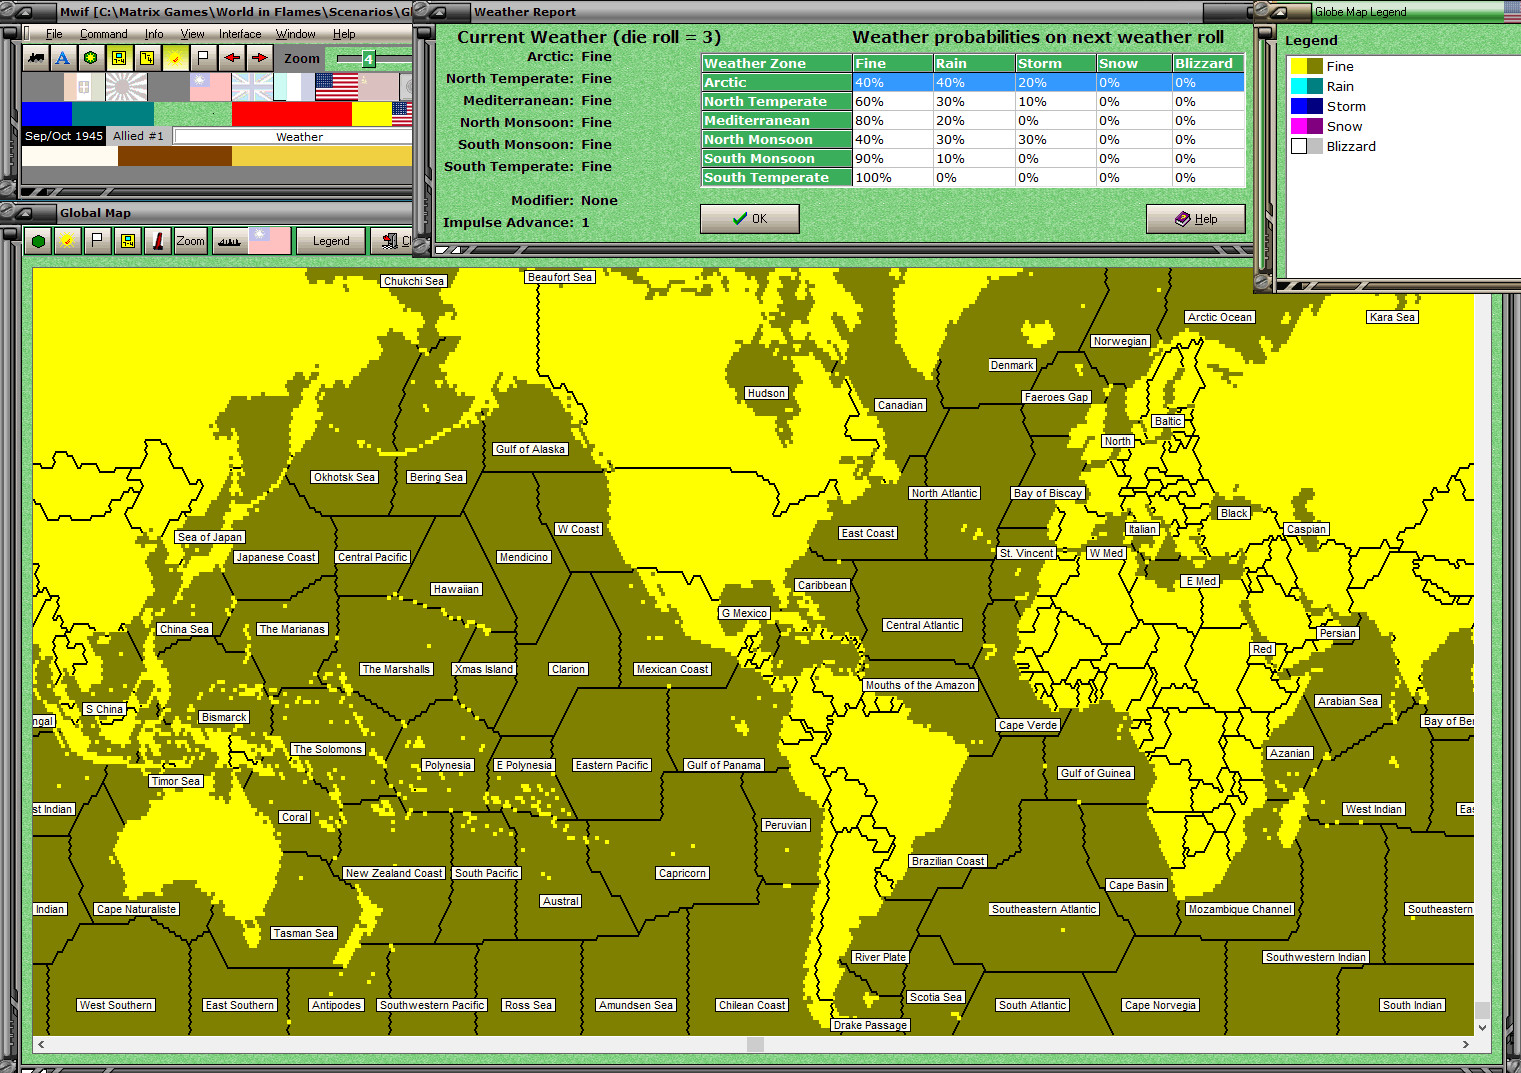Click the Legend button in Global Map toolbar
The height and width of the screenshot is (1073, 1521).
tap(331, 241)
